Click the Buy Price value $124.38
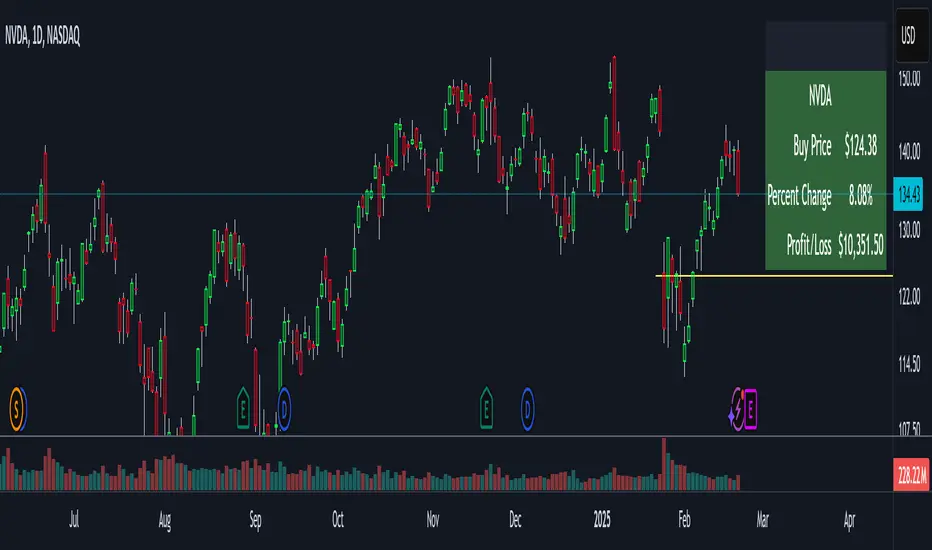This screenshot has width=932, height=550. coord(861,145)
